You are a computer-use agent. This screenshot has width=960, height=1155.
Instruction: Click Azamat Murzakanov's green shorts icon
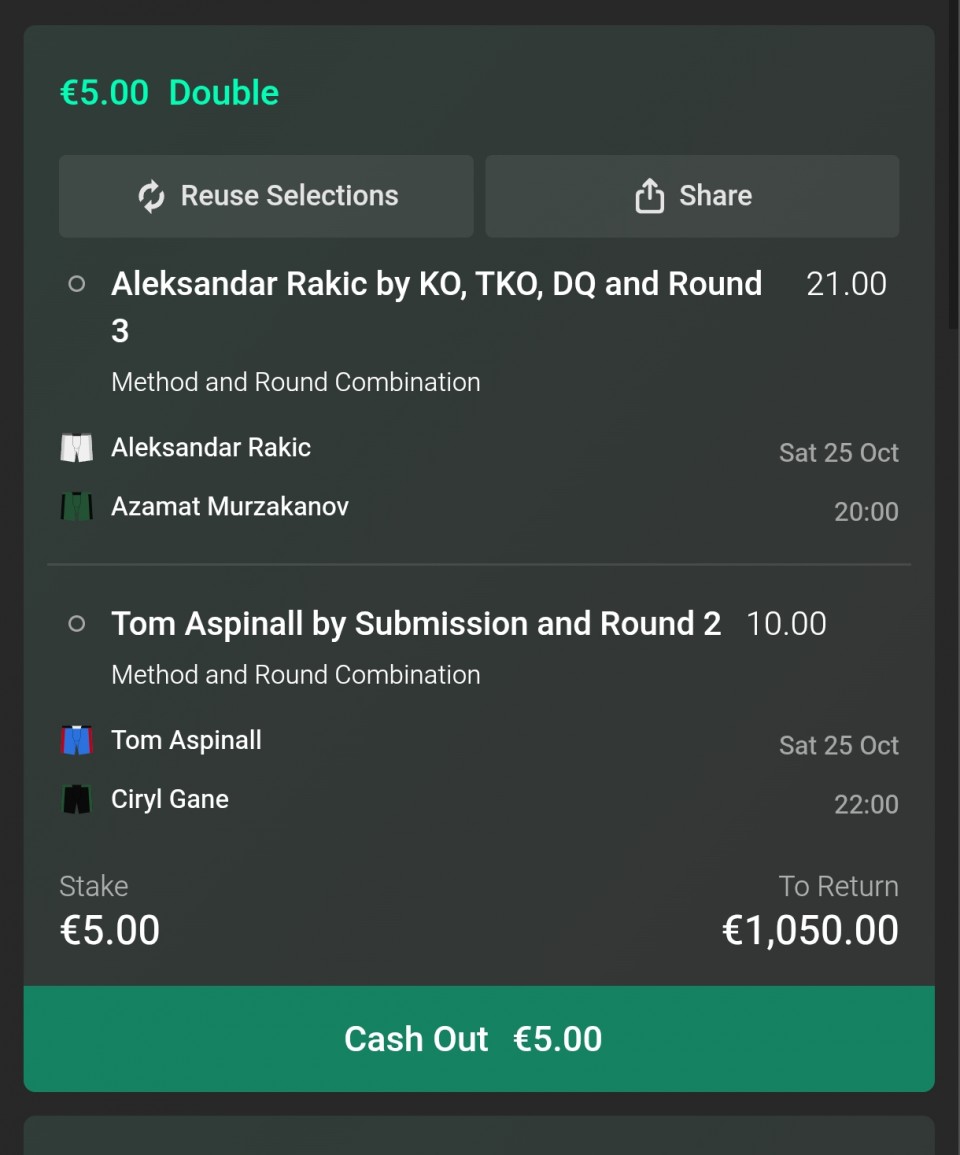[x=77, y=506]
